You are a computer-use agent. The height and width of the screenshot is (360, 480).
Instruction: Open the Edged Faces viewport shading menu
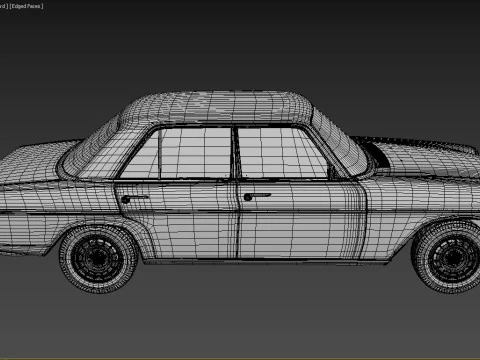click(x=27, y=6)
